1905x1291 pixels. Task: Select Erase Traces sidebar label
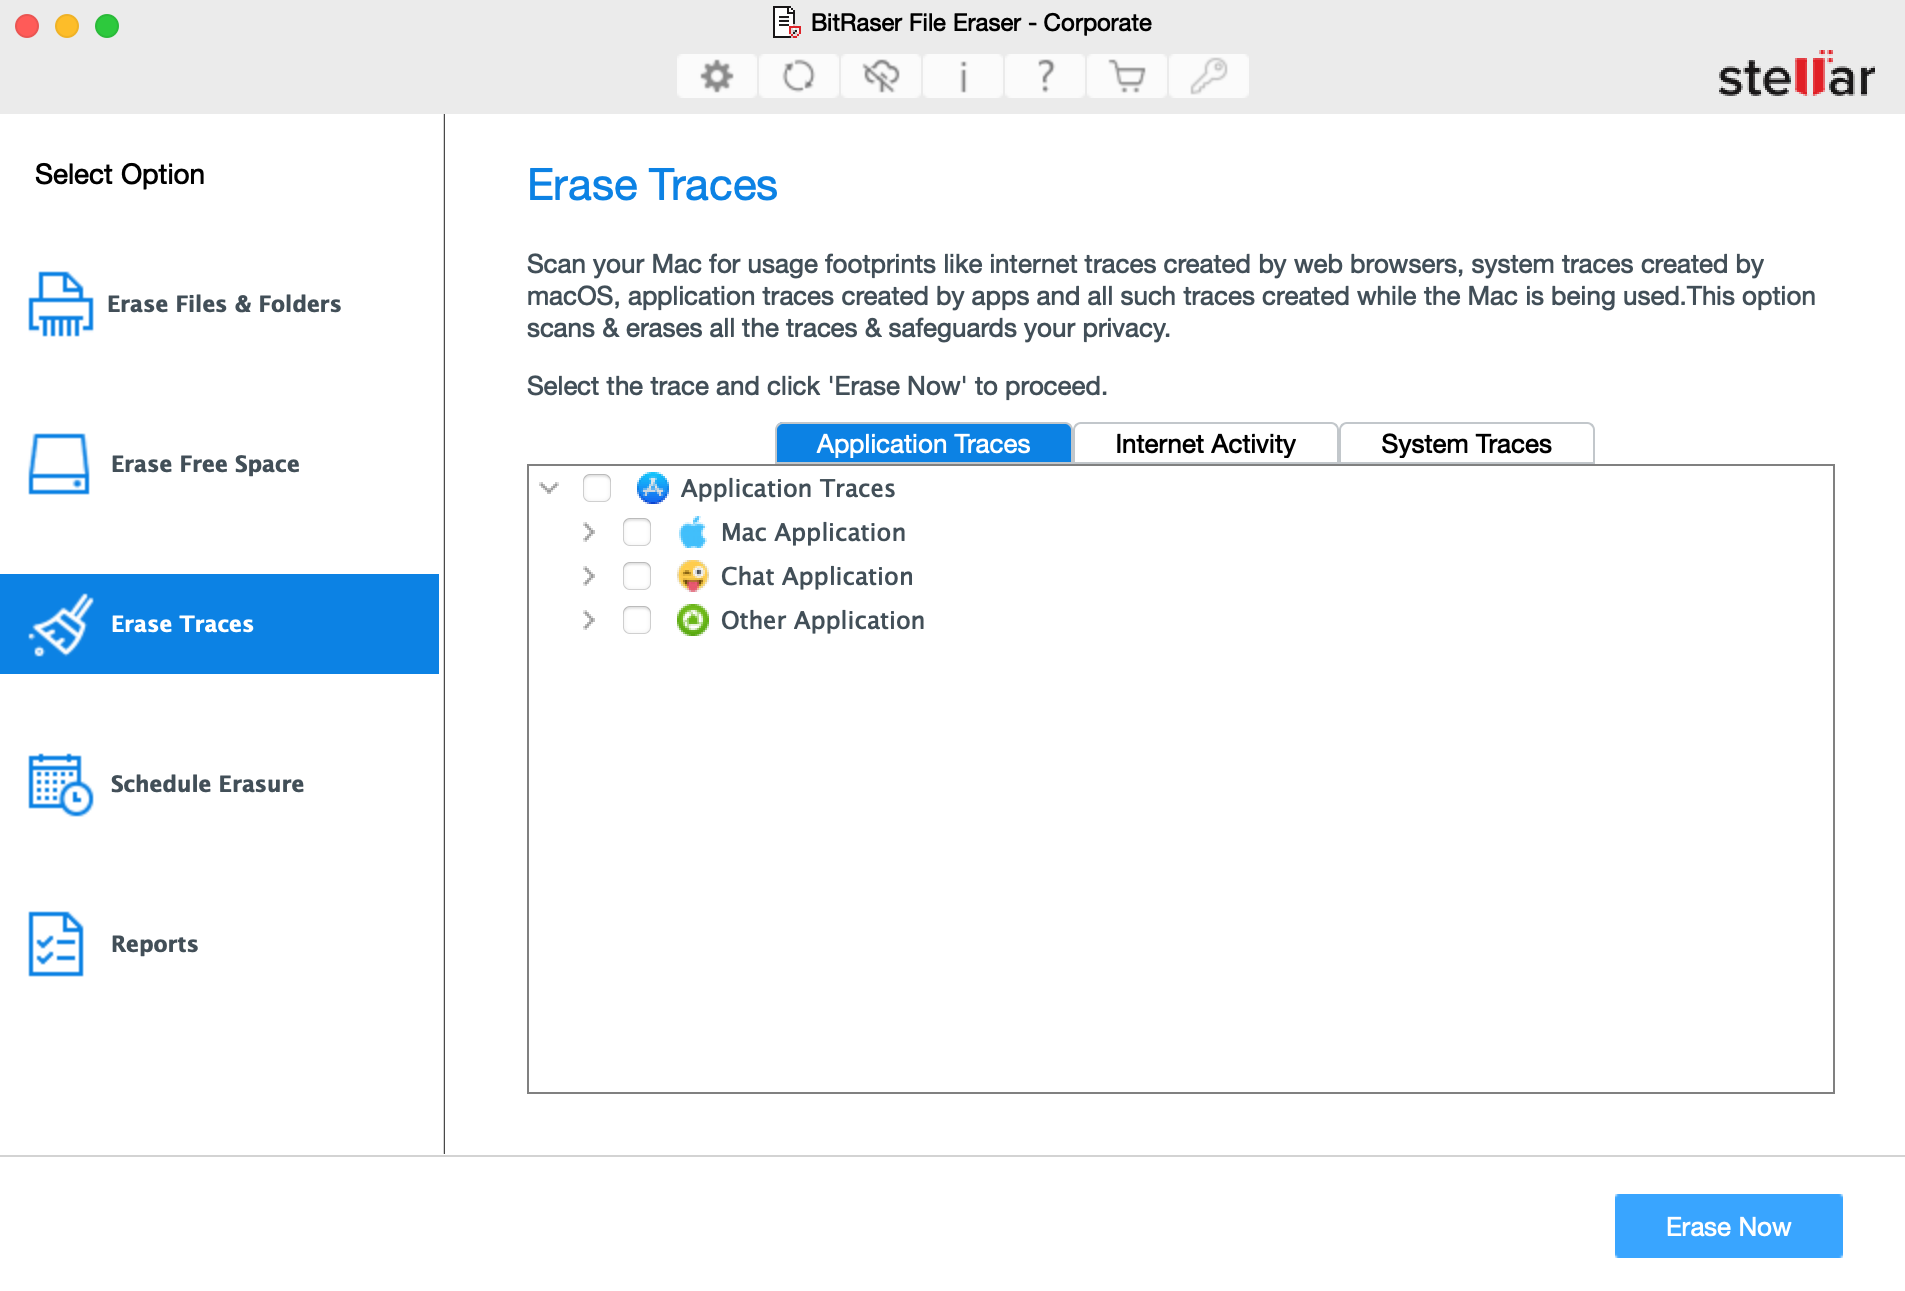(x=182, y=624)
